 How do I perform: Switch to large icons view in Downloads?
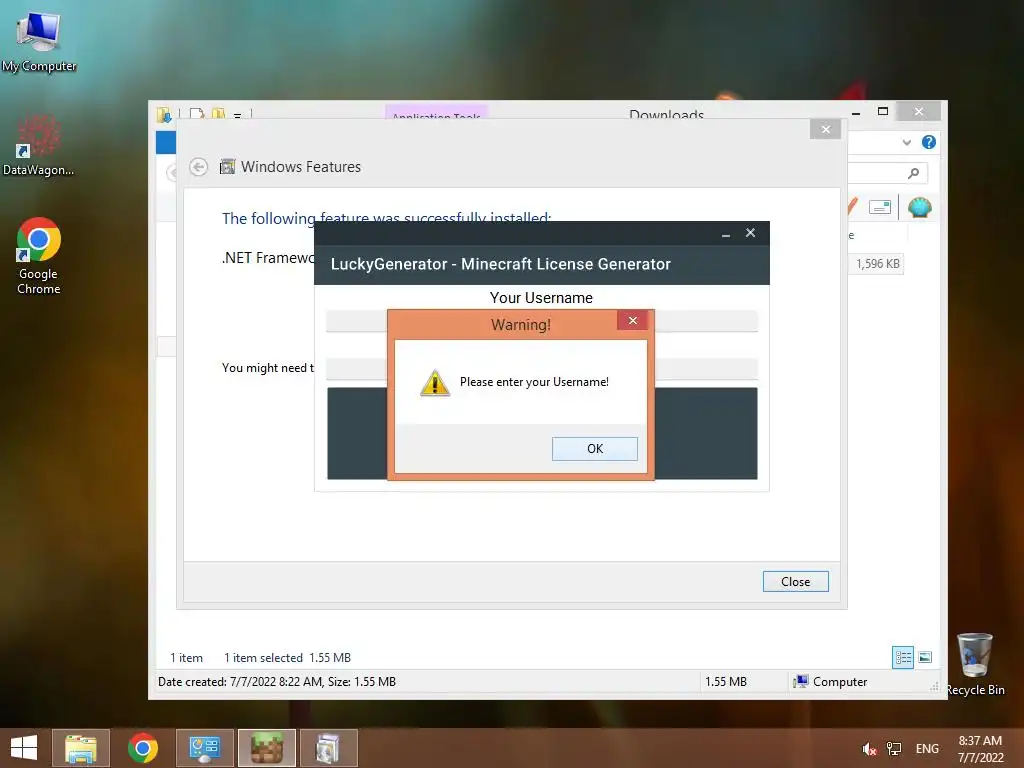[925, 657]
